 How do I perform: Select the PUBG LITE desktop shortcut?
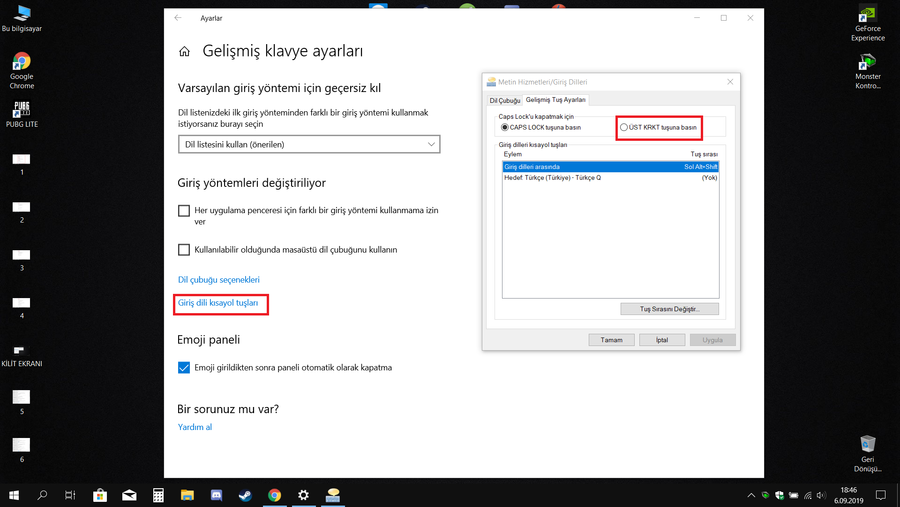click(22, 114)
